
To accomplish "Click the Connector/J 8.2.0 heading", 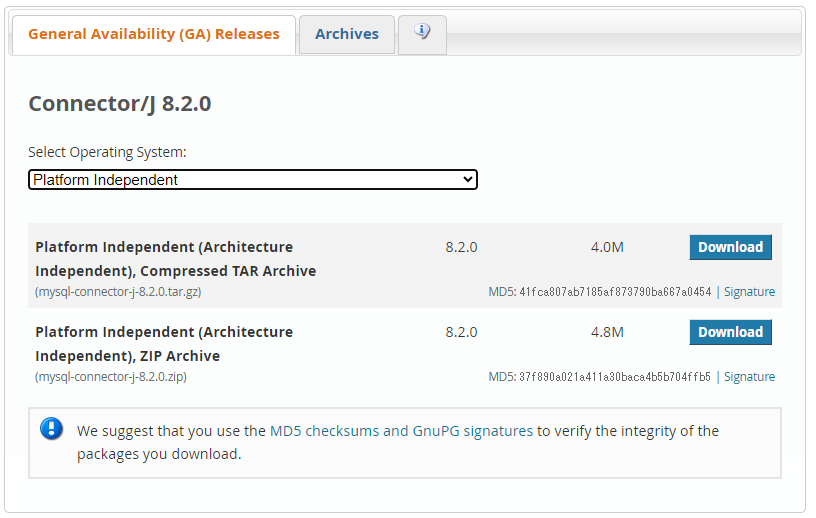I will tap(120, 104).
